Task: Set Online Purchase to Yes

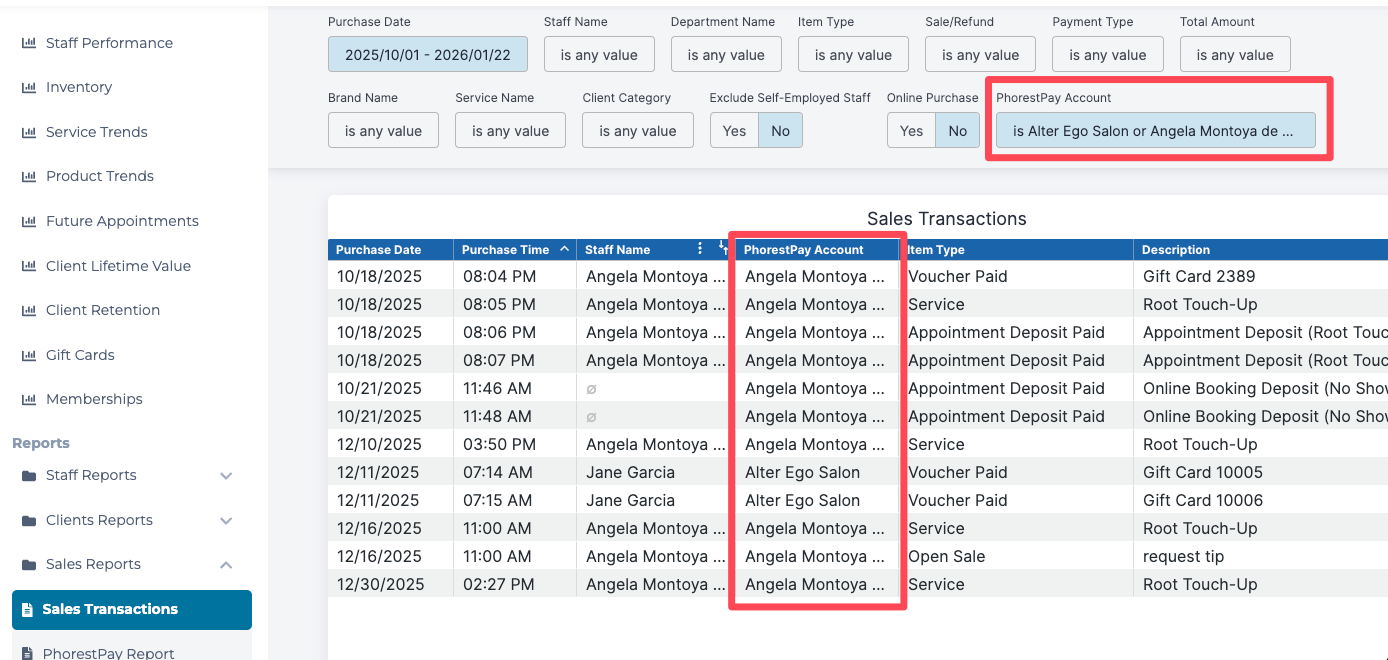Action: (911, 131)
